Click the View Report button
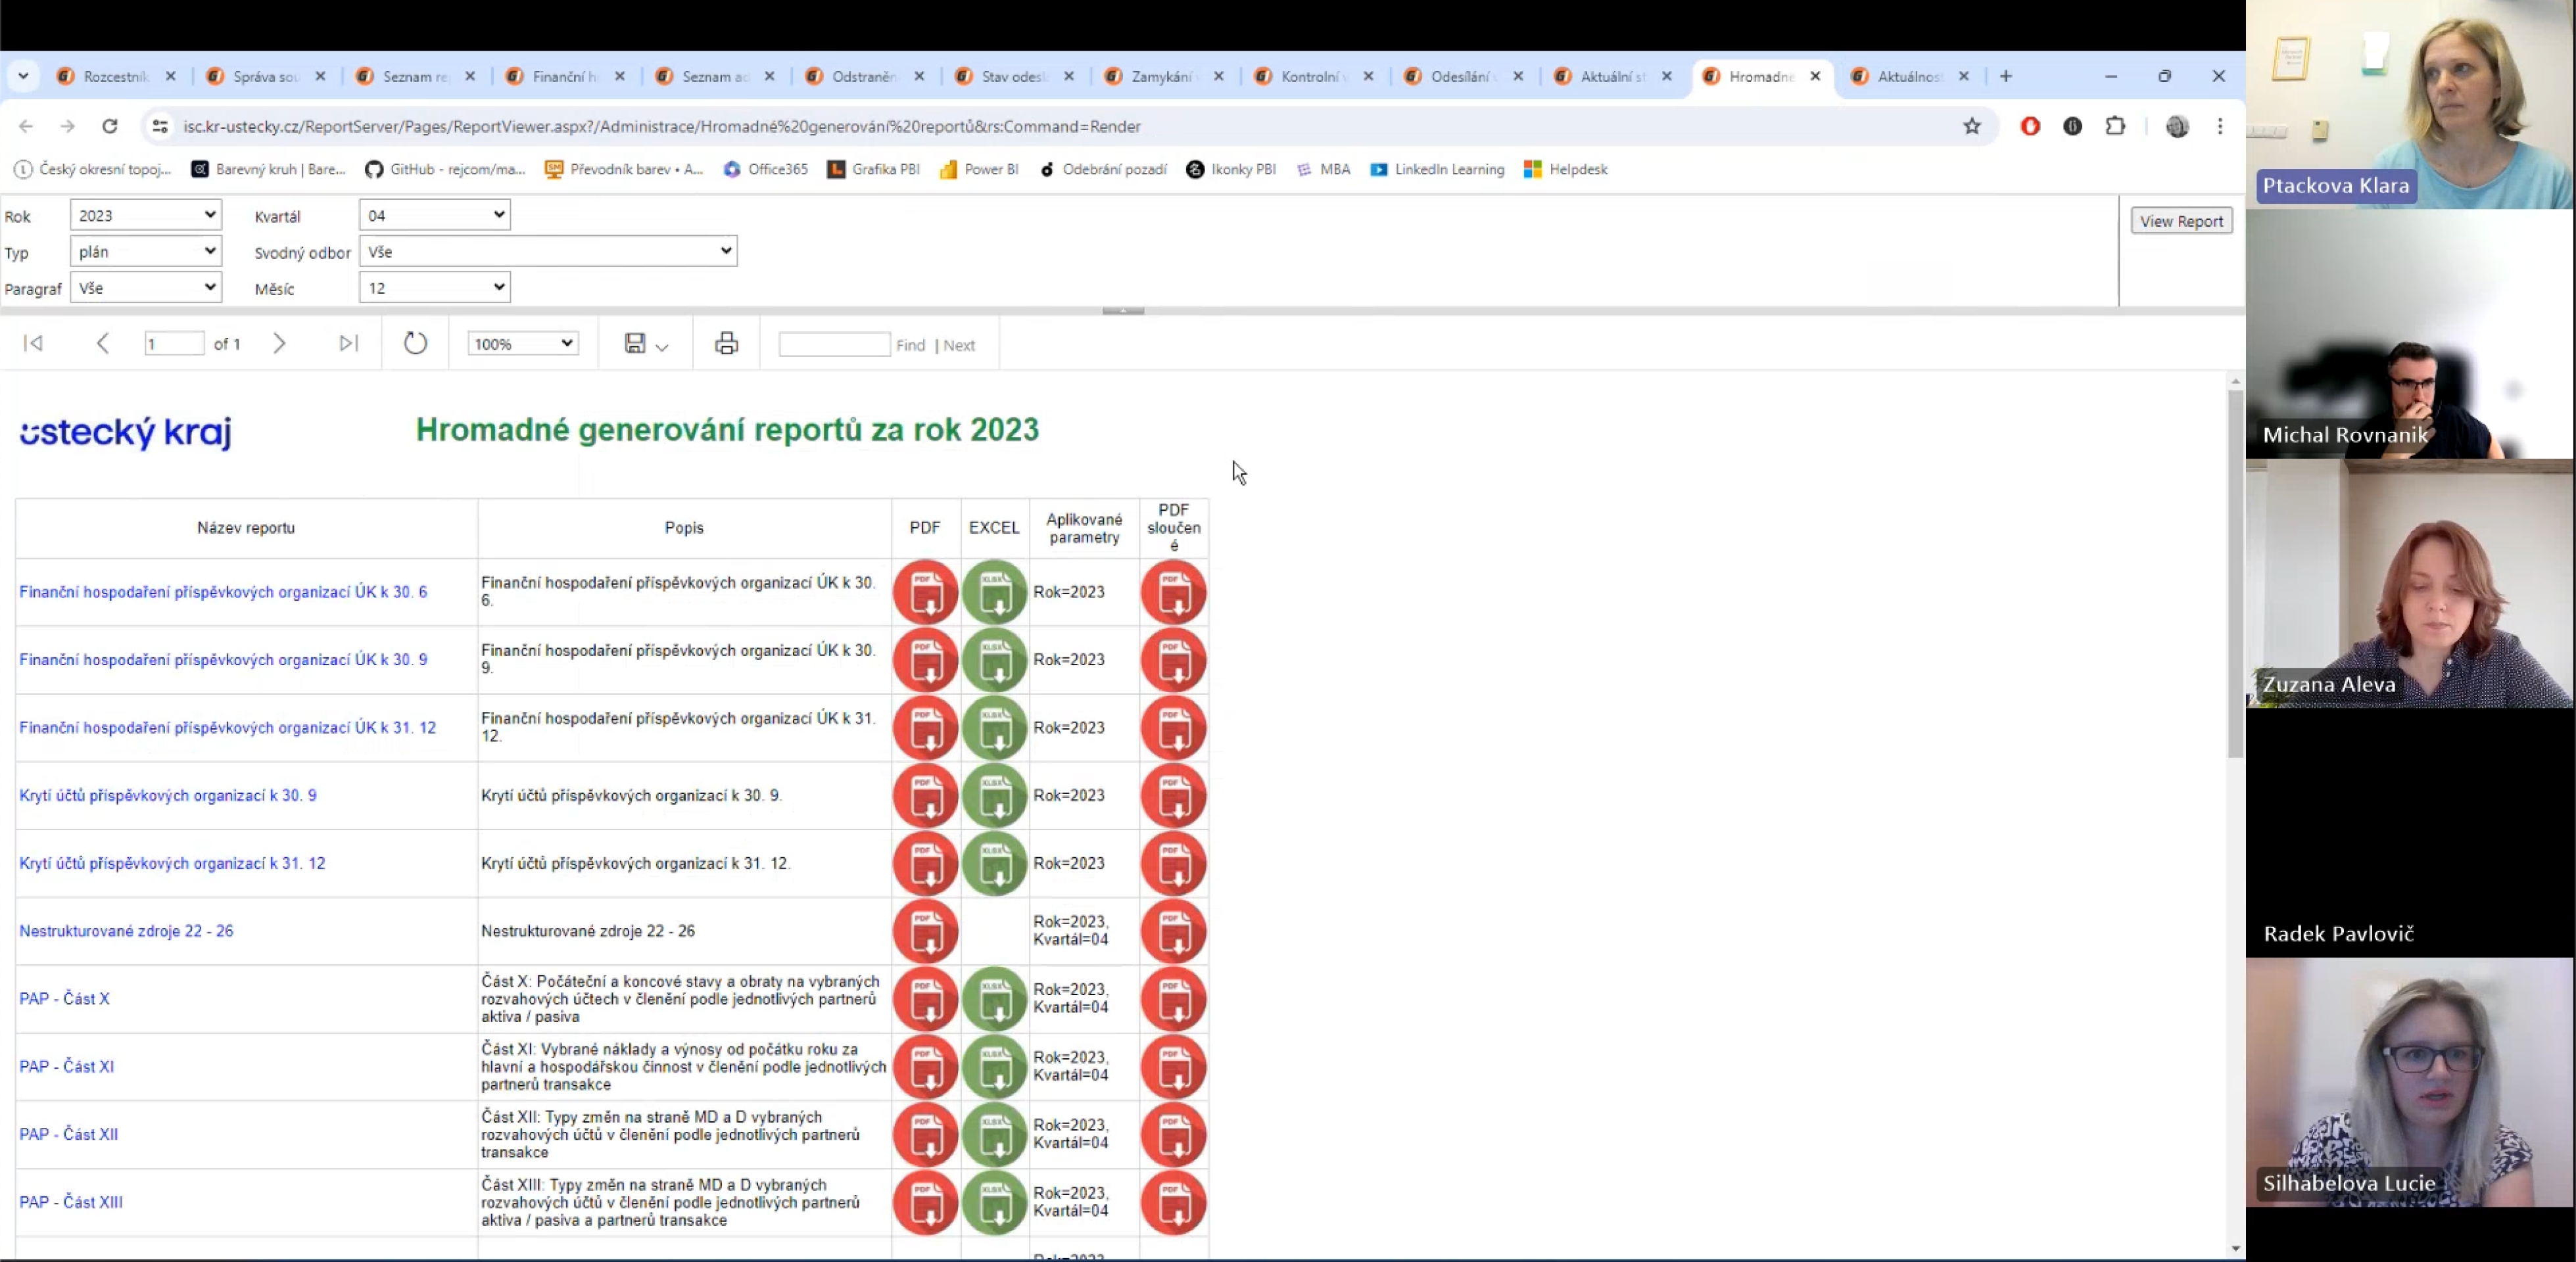The width and height of the screenshot is (2576, 1262). click(2181, 221)
